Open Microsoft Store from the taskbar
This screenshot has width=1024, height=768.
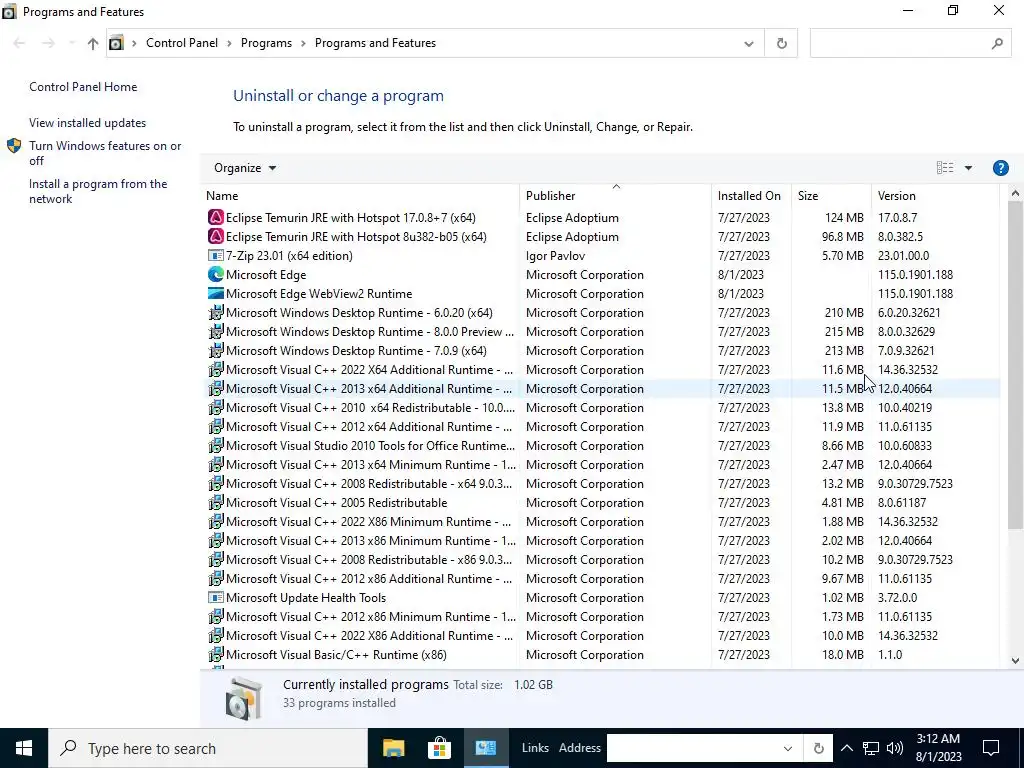coord(439,748)
